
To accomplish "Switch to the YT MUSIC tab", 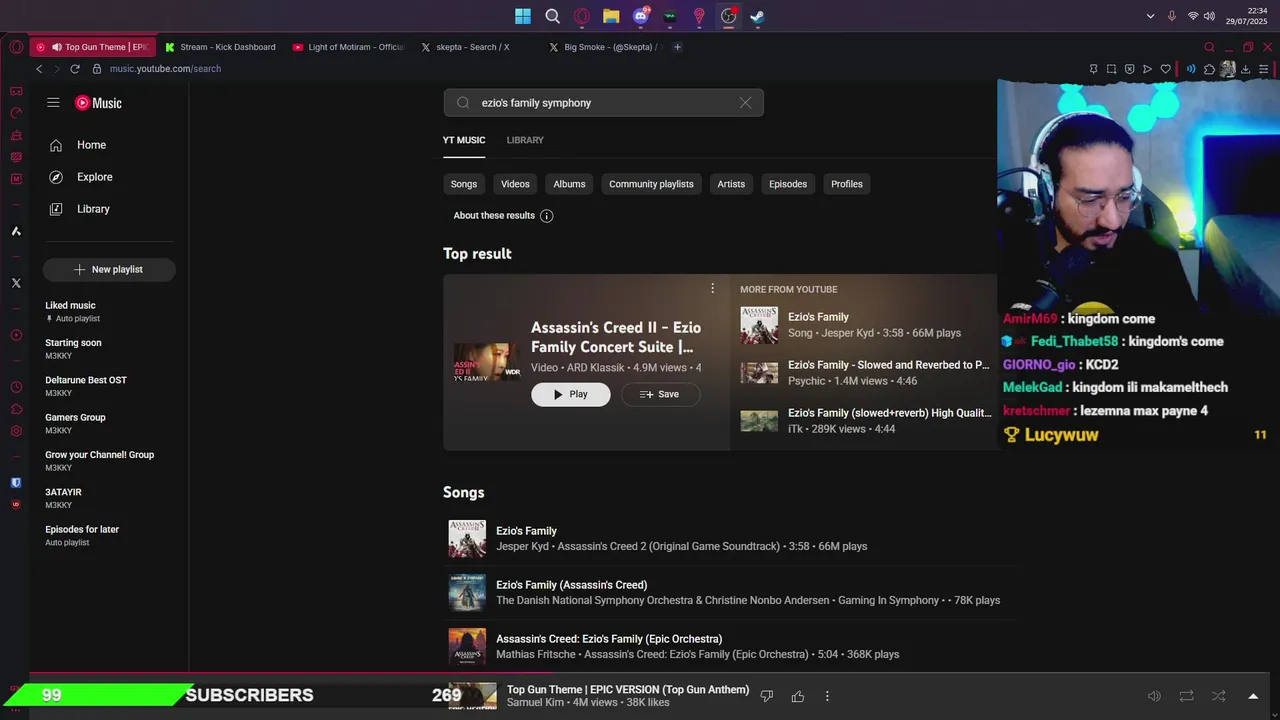I will pos(464,140).
